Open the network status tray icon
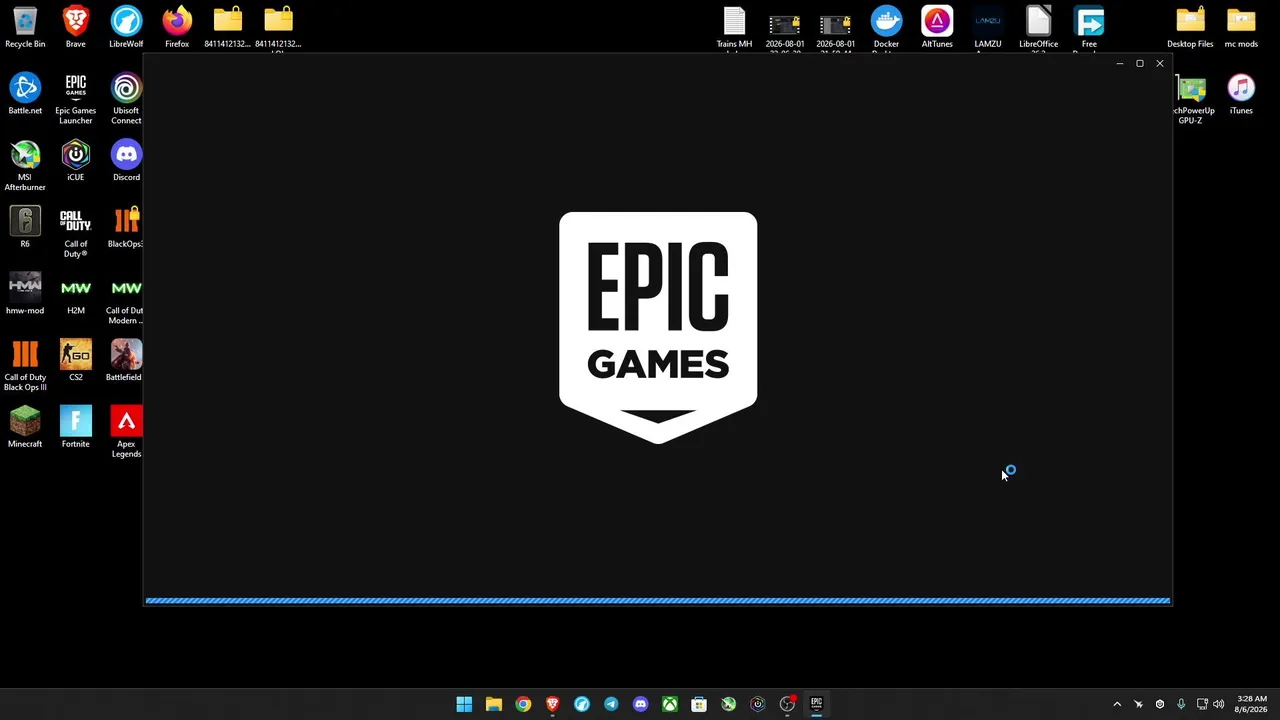The image size is (1280, 720). [1202, 704]
